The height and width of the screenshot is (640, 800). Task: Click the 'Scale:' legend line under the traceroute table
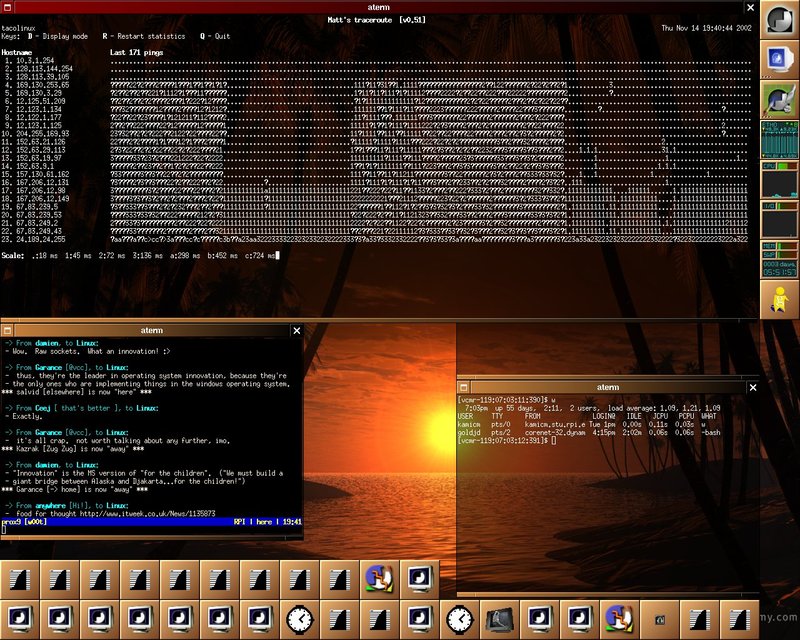pyautogui.click(x=139, y=255)
